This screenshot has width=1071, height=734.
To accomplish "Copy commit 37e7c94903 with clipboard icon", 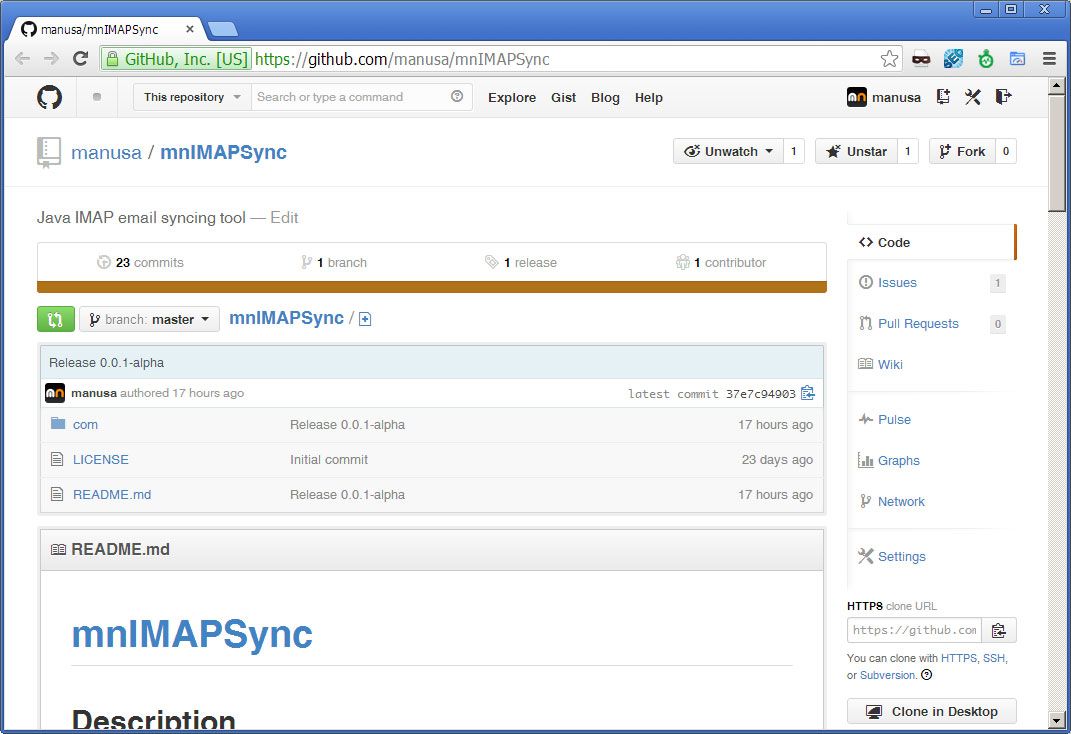I will pyautogui.click(x=808, y=393).
